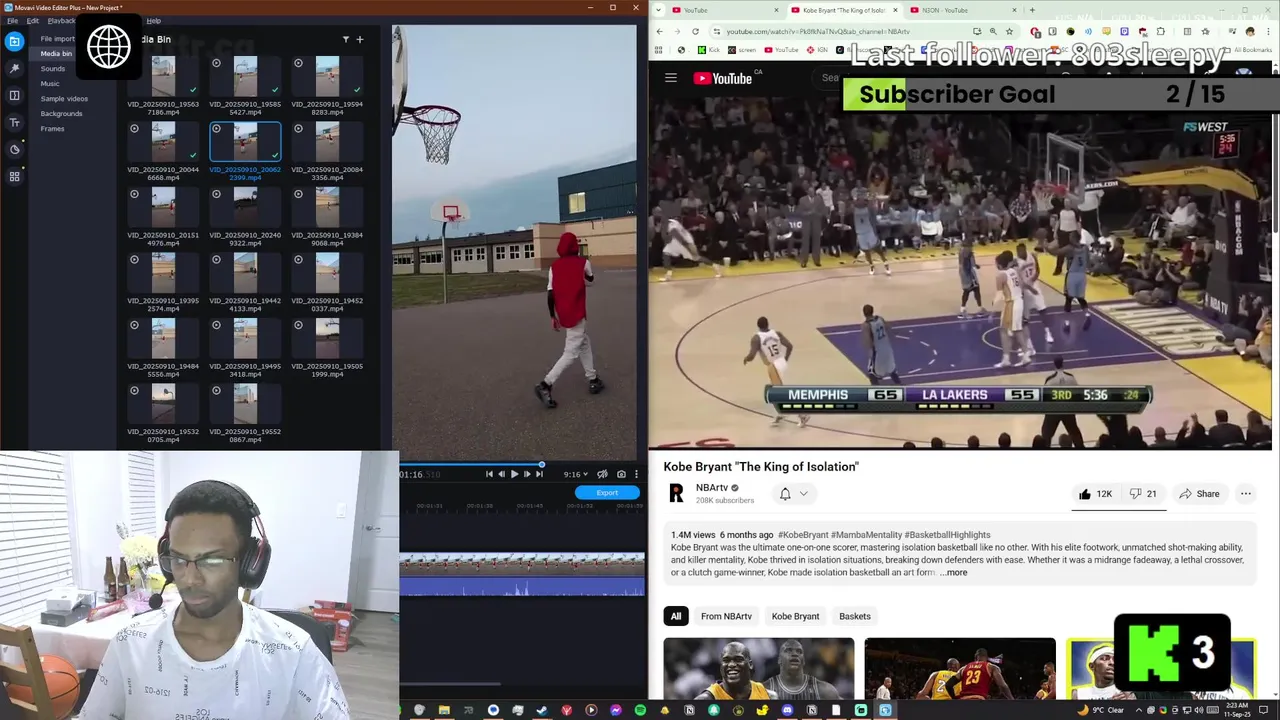Select the Media bin category
The image size is (1280, 720).
56,54
